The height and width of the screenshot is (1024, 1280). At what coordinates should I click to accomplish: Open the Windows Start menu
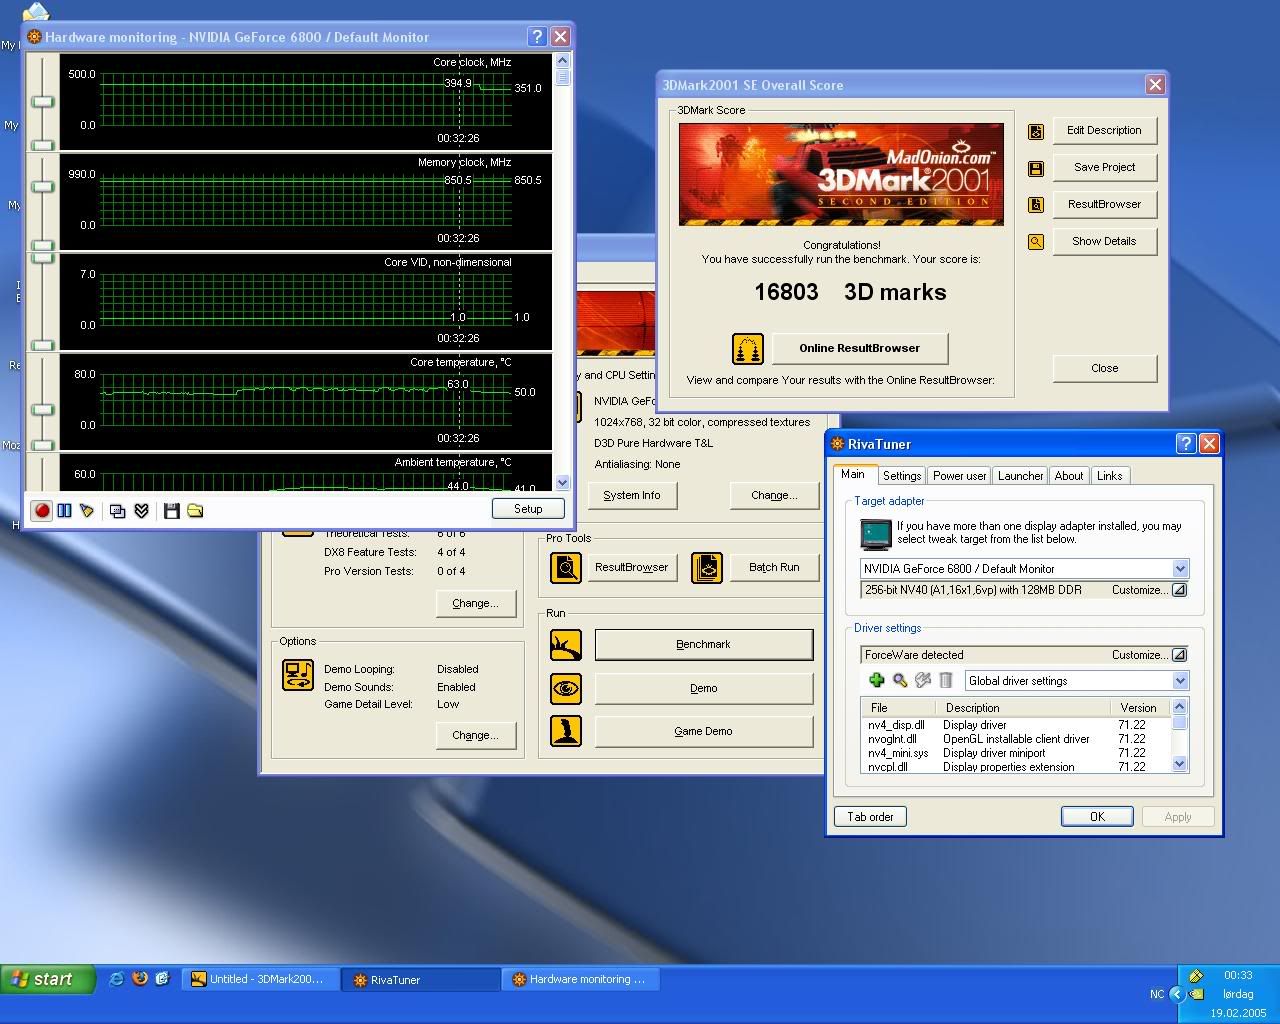(48, 979)
